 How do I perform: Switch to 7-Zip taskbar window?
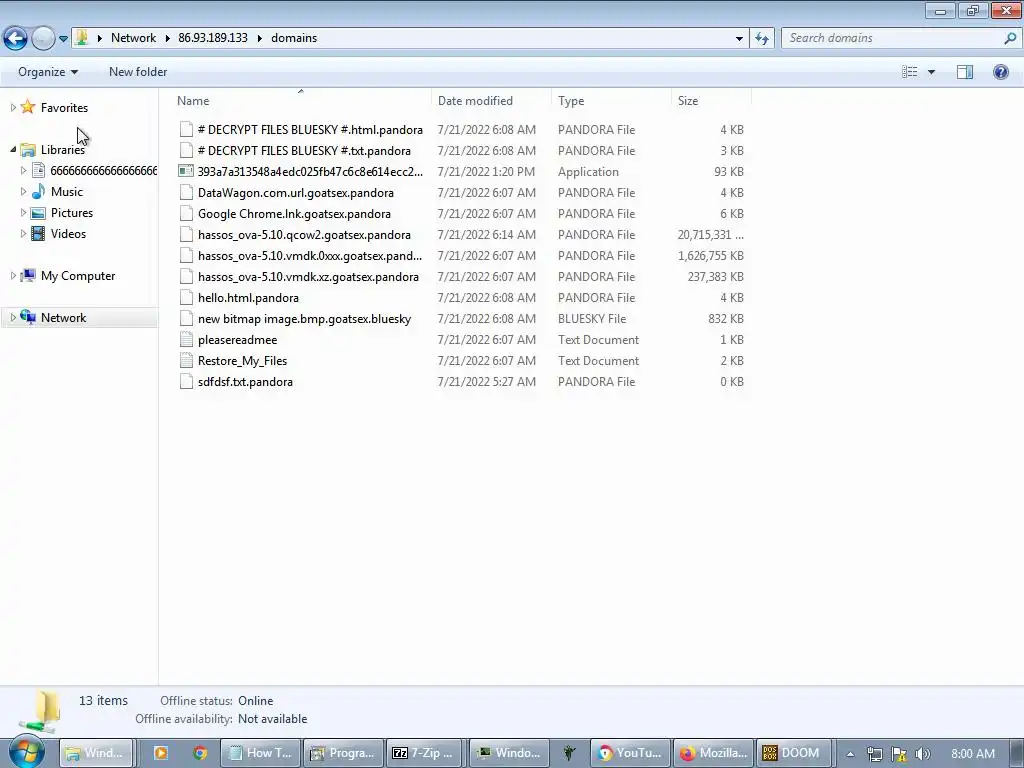423,753
